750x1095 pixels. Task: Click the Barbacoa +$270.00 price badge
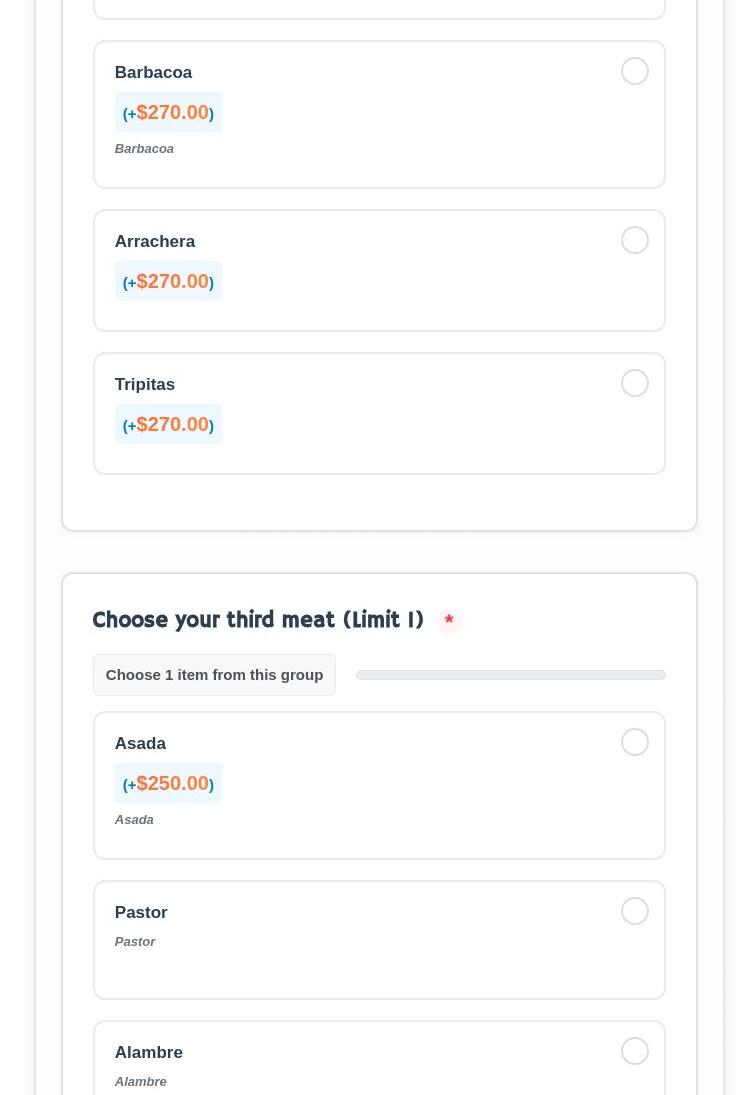(x=168, y=112)
